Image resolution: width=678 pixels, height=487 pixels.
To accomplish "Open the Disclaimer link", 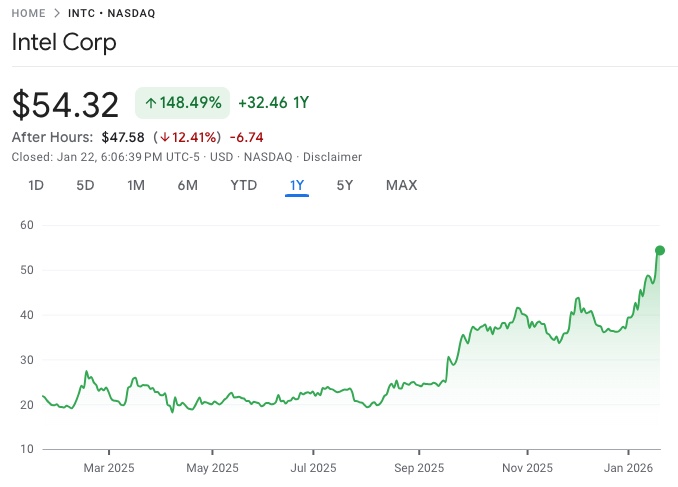I will pos(332,157).
